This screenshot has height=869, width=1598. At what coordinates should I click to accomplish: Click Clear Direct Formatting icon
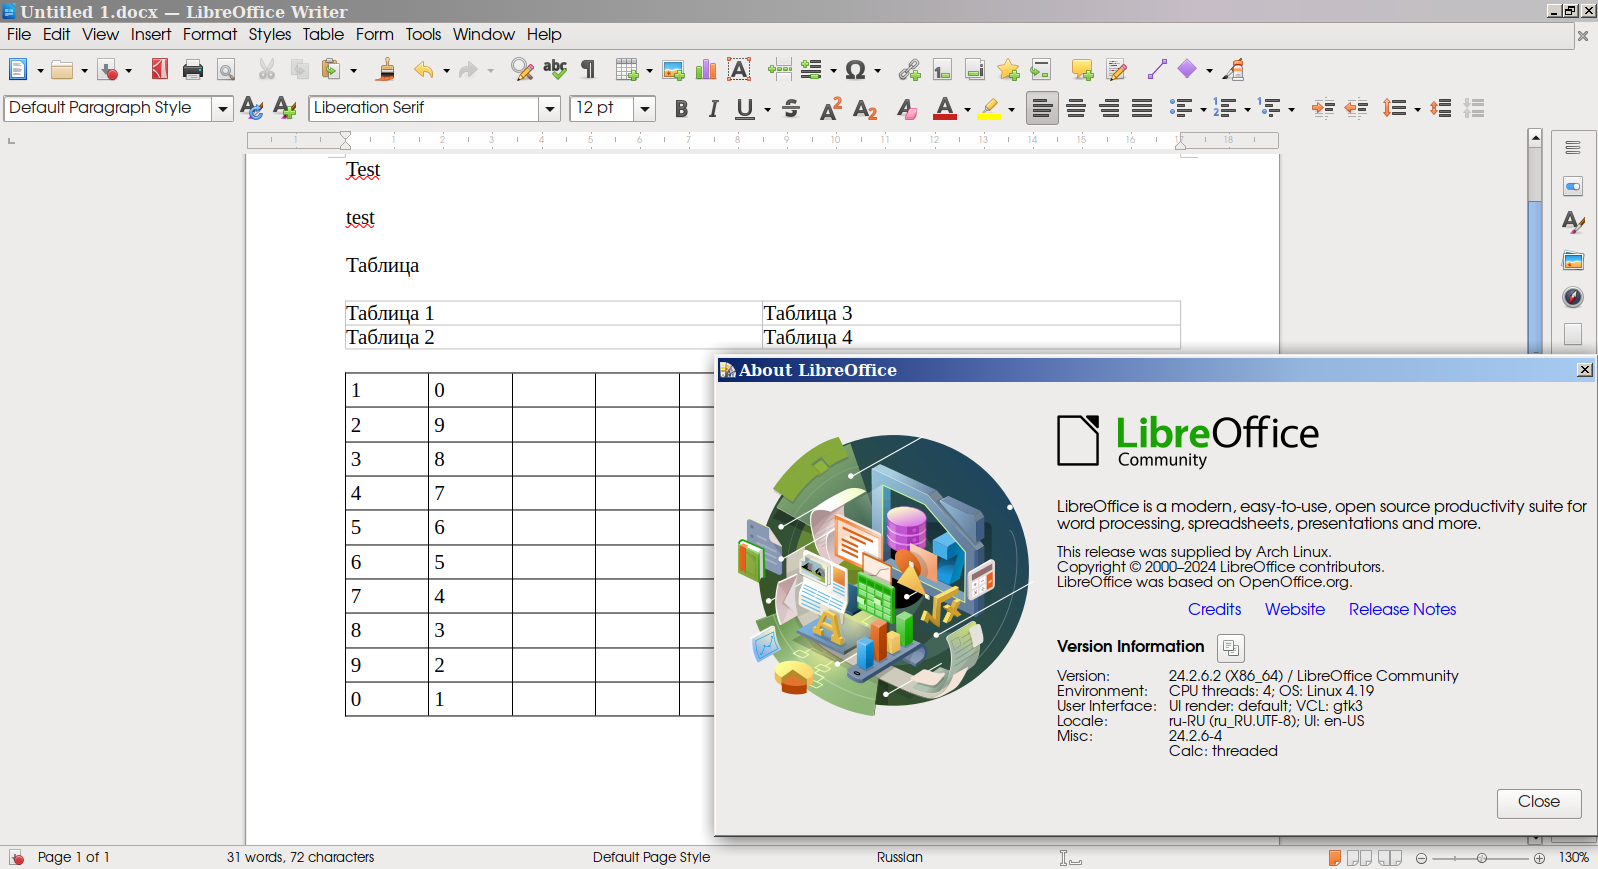click(x=907, y=109)
